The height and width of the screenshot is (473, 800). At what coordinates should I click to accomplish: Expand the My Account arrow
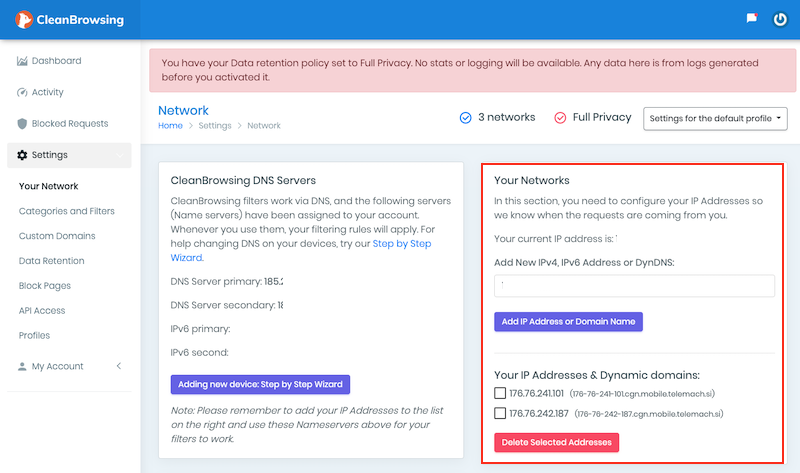pyautogui.click(x=119, y=366)
